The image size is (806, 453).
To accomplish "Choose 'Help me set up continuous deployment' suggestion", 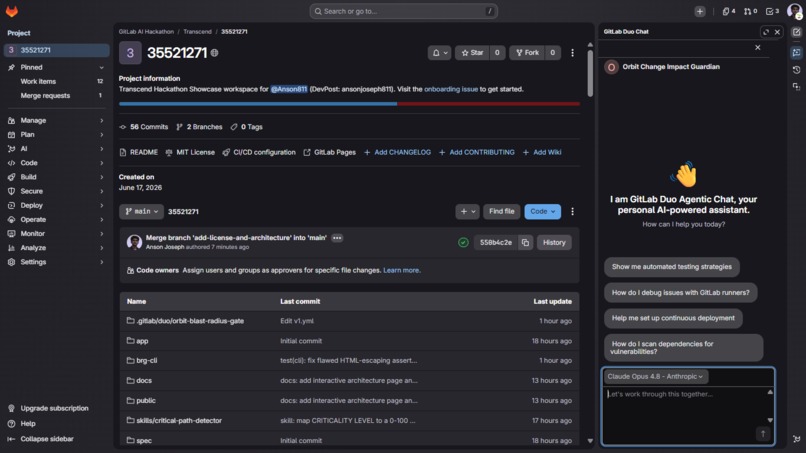I will [673, 318].
